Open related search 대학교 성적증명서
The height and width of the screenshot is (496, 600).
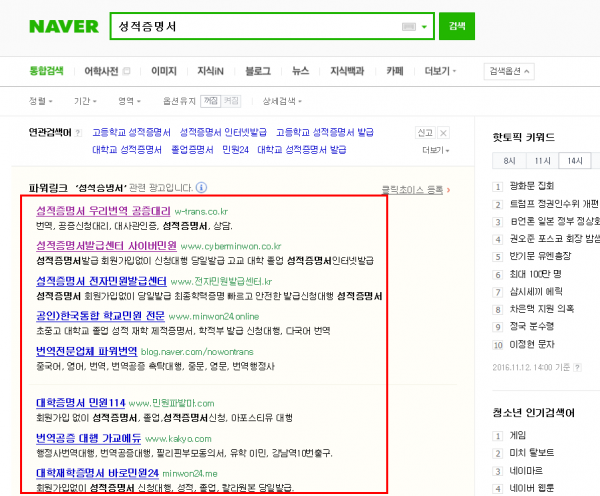(127, 150)
